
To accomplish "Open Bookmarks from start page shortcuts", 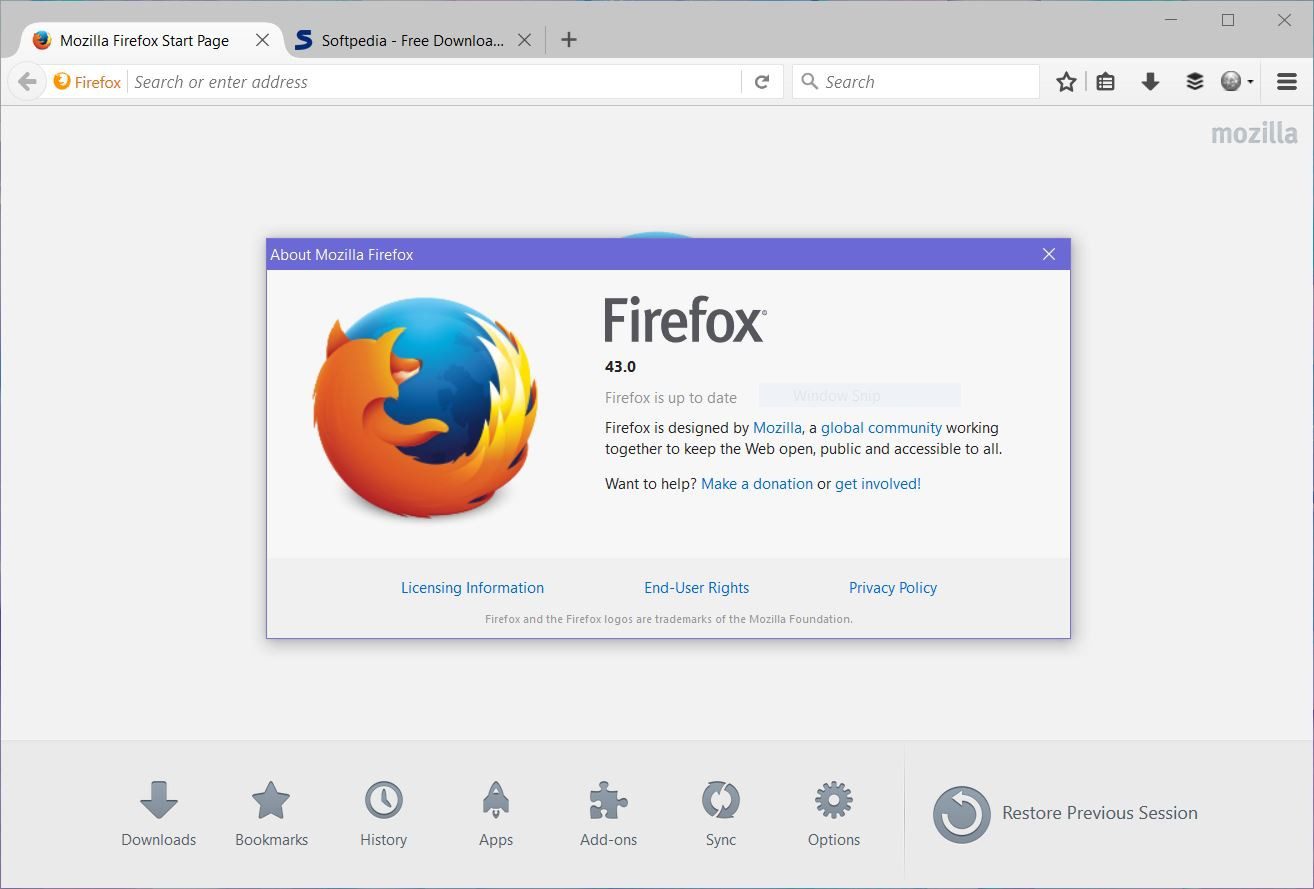I will (271, 814).
